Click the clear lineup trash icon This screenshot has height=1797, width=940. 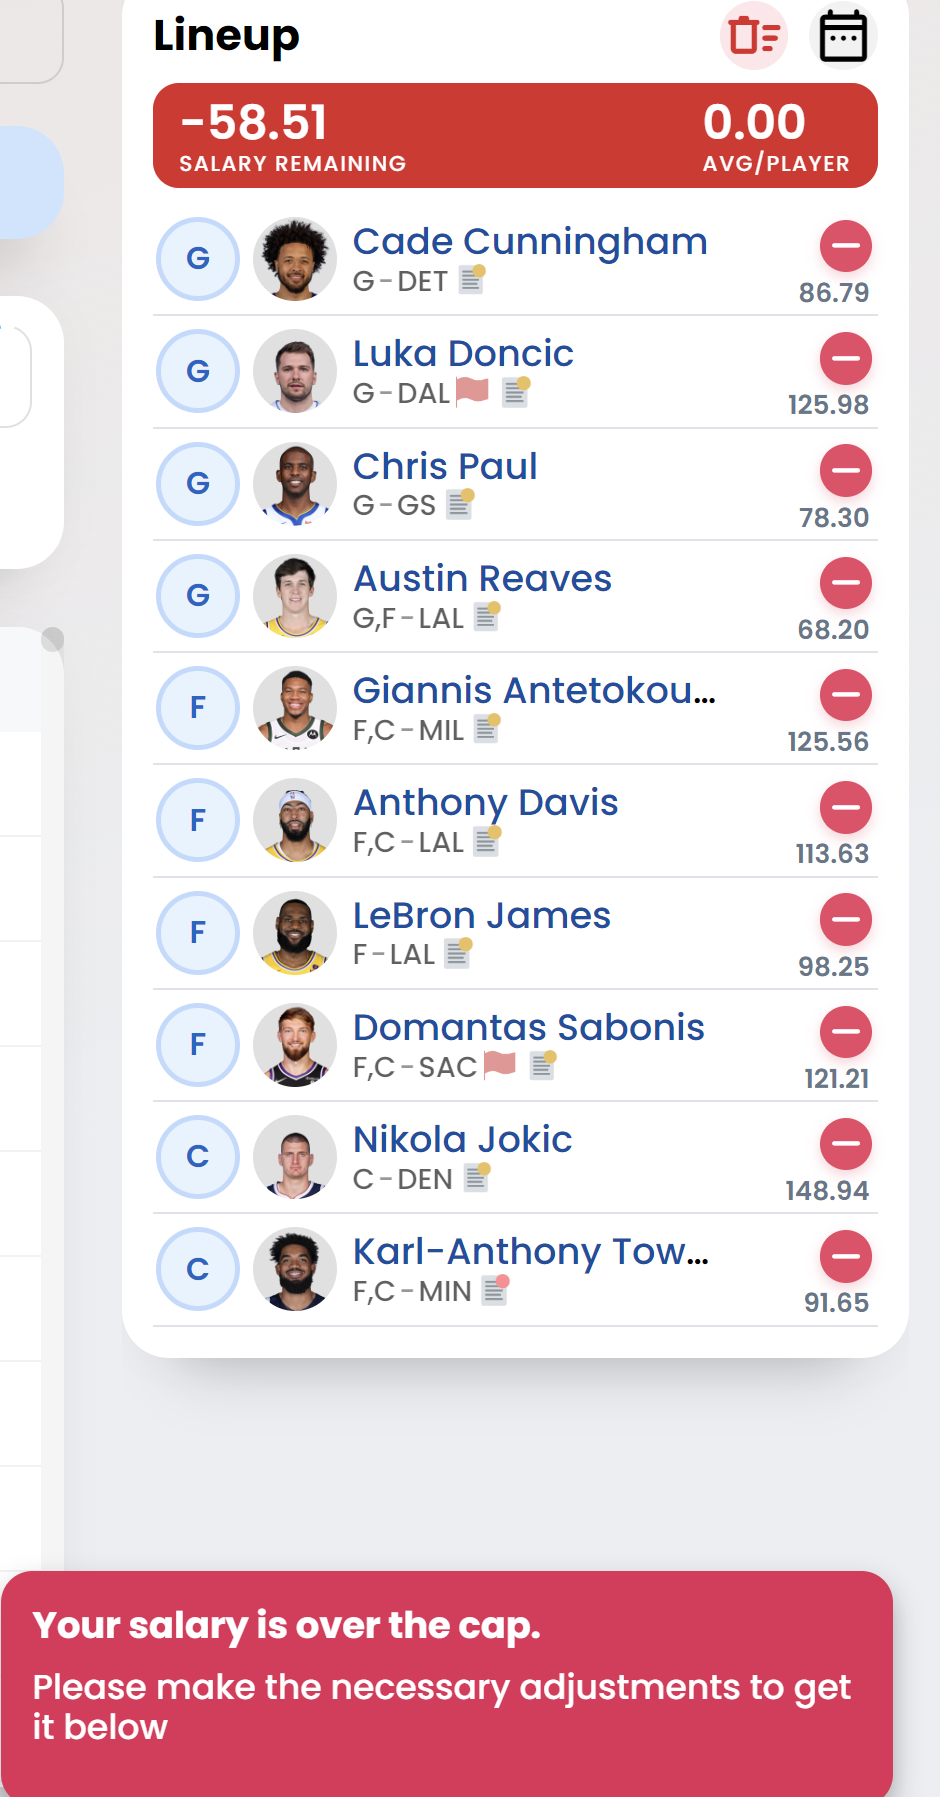[753, 37]
